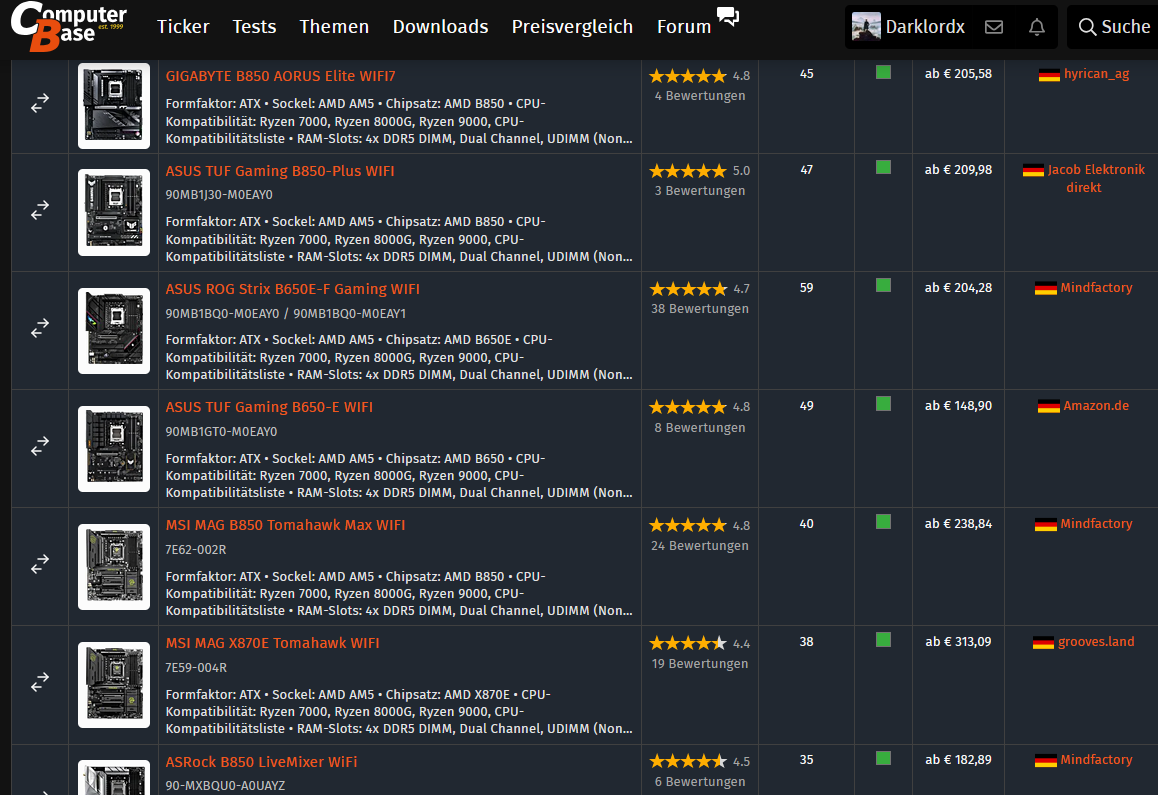Click availability green square for ASRock B850 LiveMixer

tap(883, 758)
